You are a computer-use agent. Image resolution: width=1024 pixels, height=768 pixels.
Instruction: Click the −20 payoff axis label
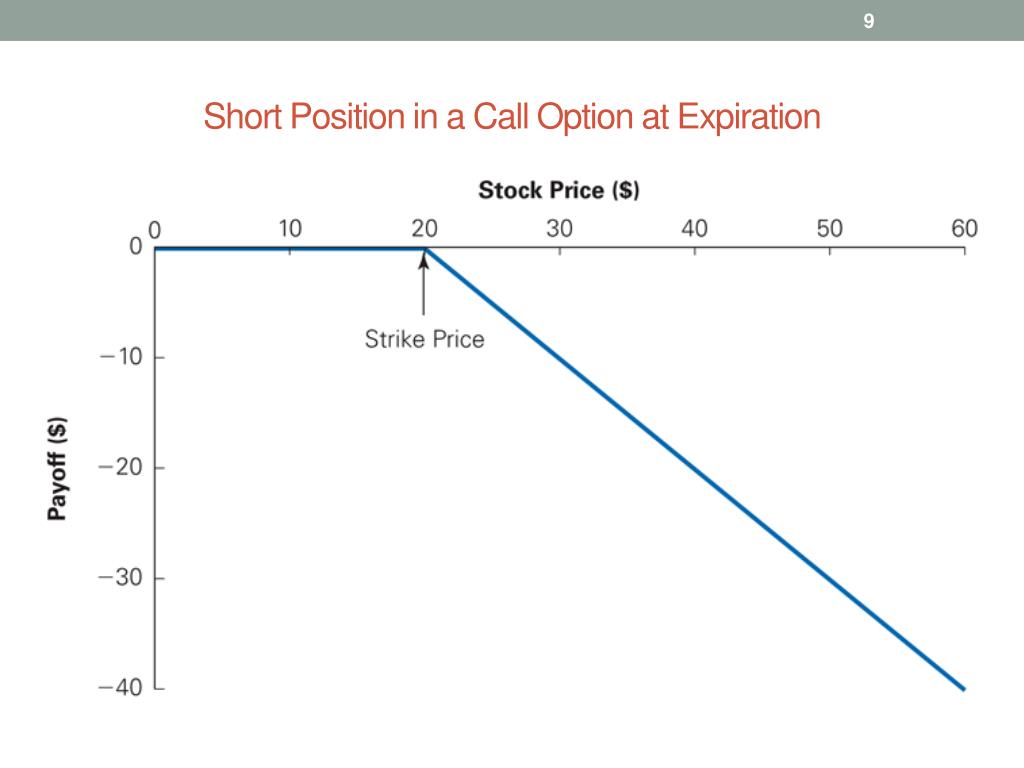121,467
